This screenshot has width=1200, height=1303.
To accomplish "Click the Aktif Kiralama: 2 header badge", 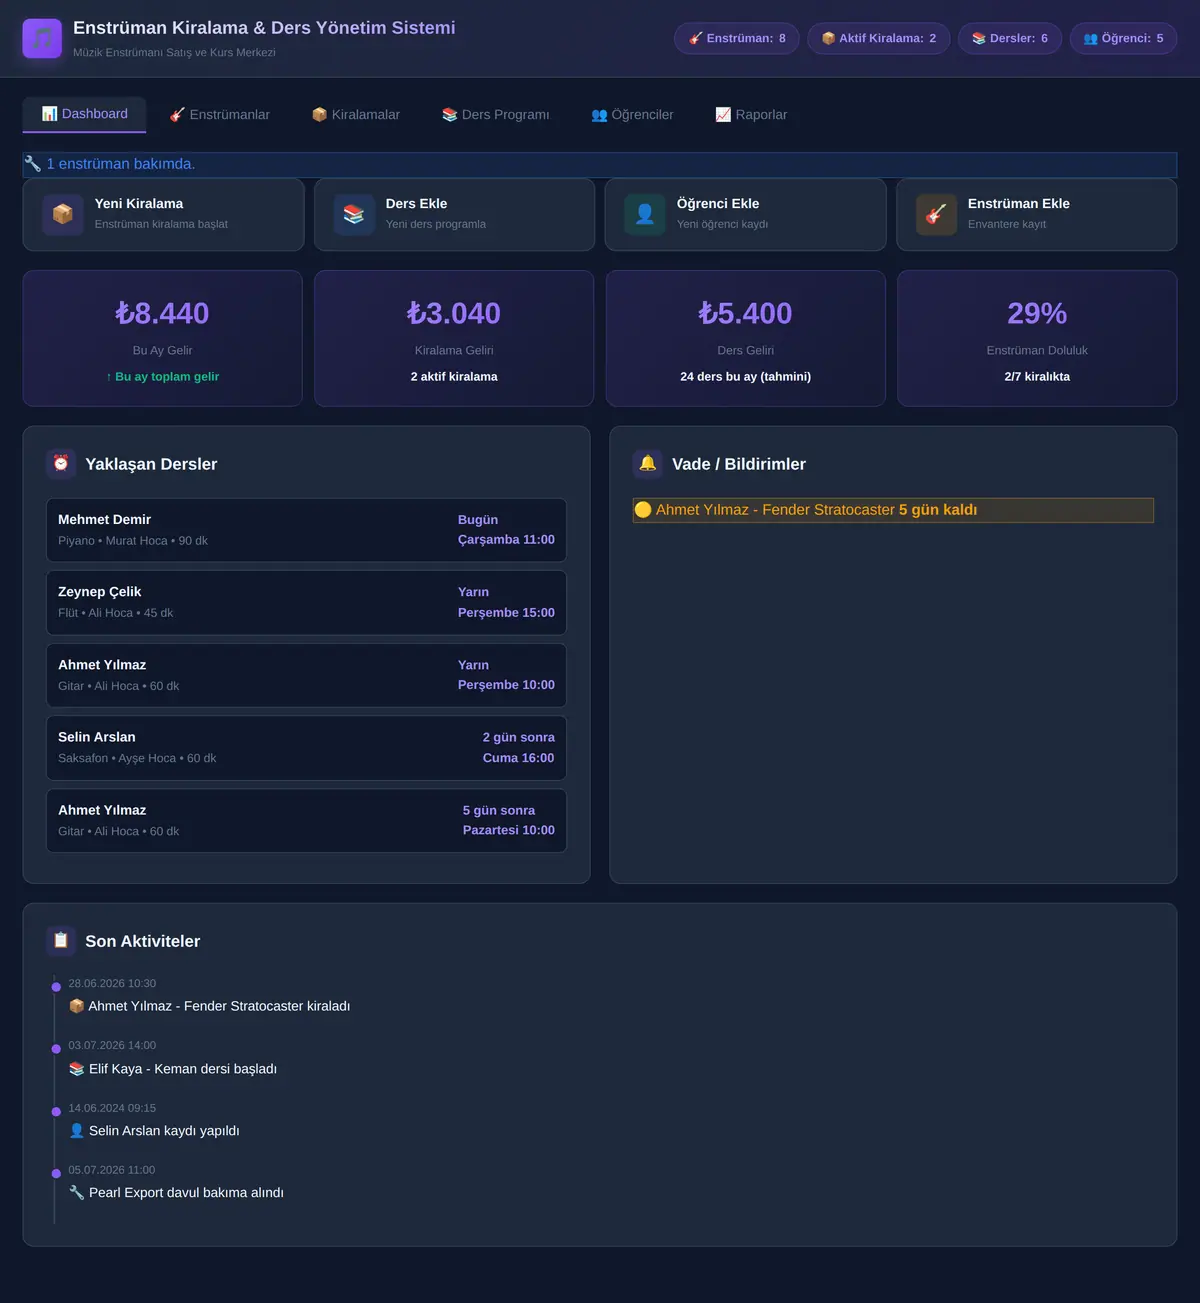I will (879, 39).
